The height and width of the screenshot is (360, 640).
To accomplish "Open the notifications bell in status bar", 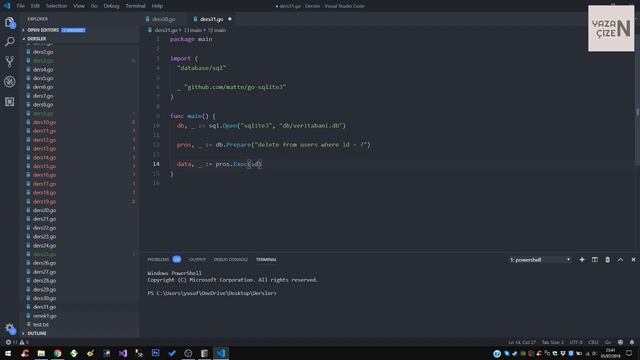I will (x=632, y=342).
